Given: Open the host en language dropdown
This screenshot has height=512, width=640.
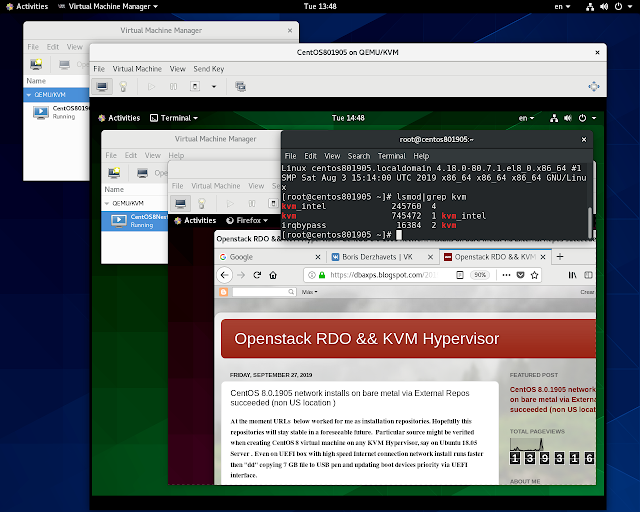Looking at the screenshot, I should click(x=562, y=7).
